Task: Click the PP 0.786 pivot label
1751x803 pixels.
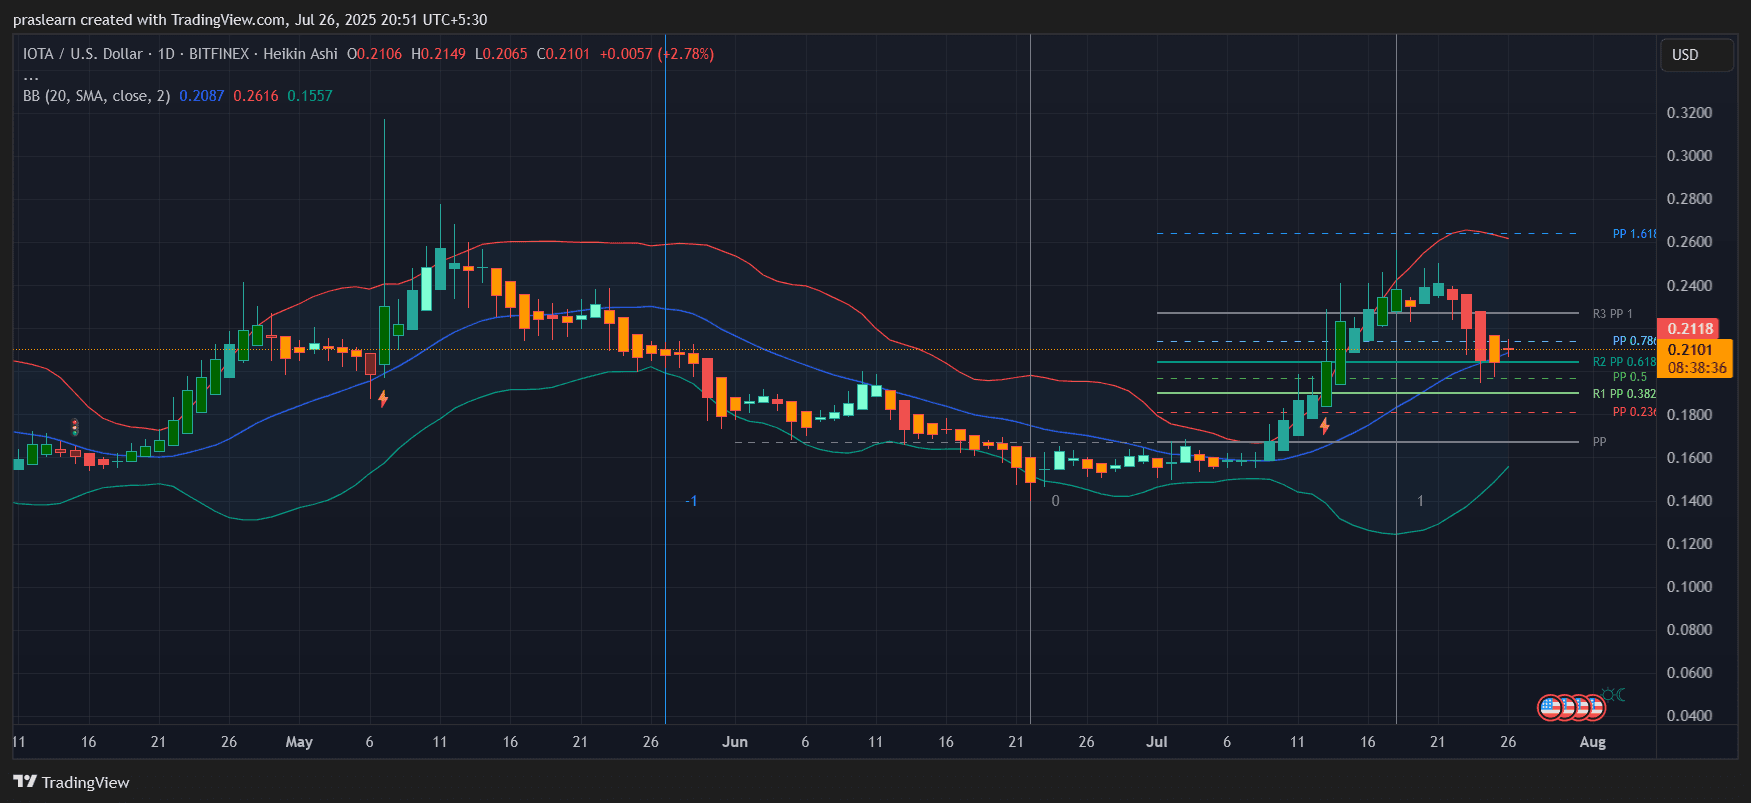Action: tap(1634, 341)
